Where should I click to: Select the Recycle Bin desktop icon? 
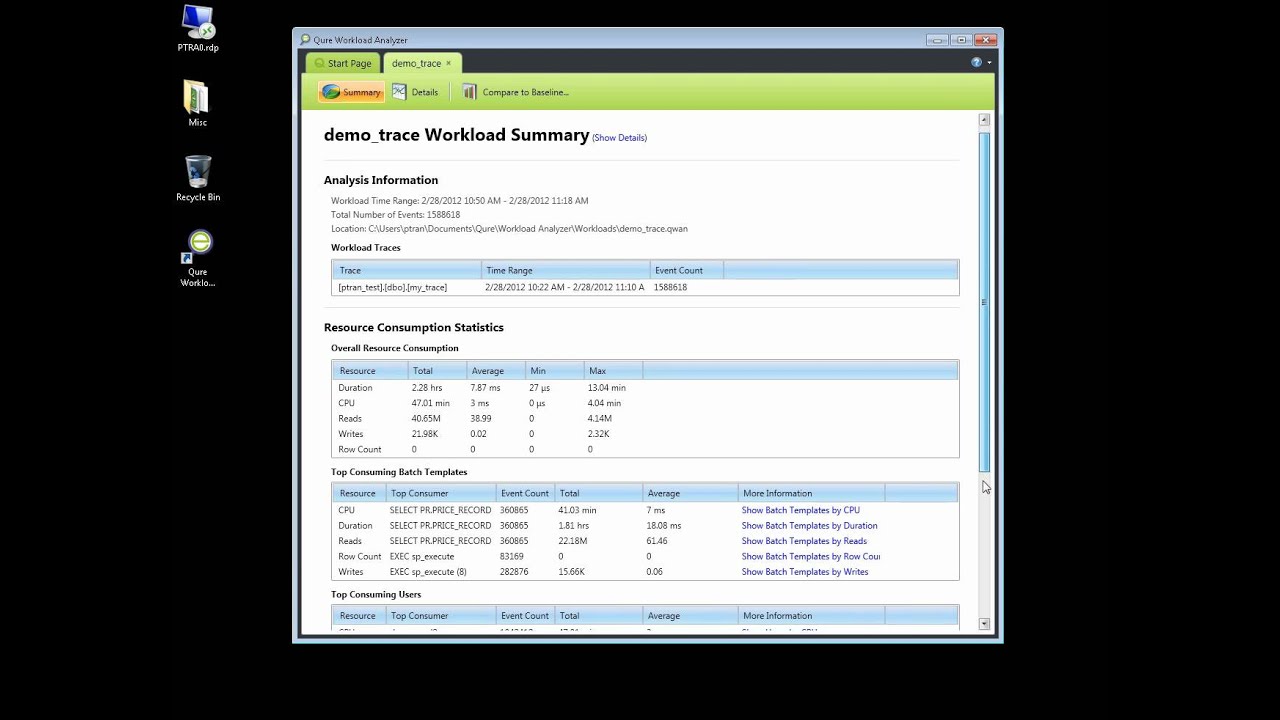[198, 179]
